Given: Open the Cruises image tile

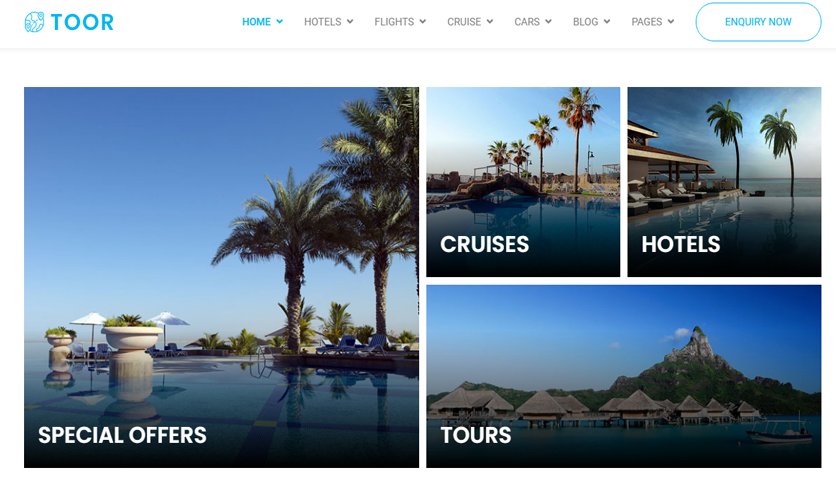Looking at the screenshot, I should [x=523, y=182].
